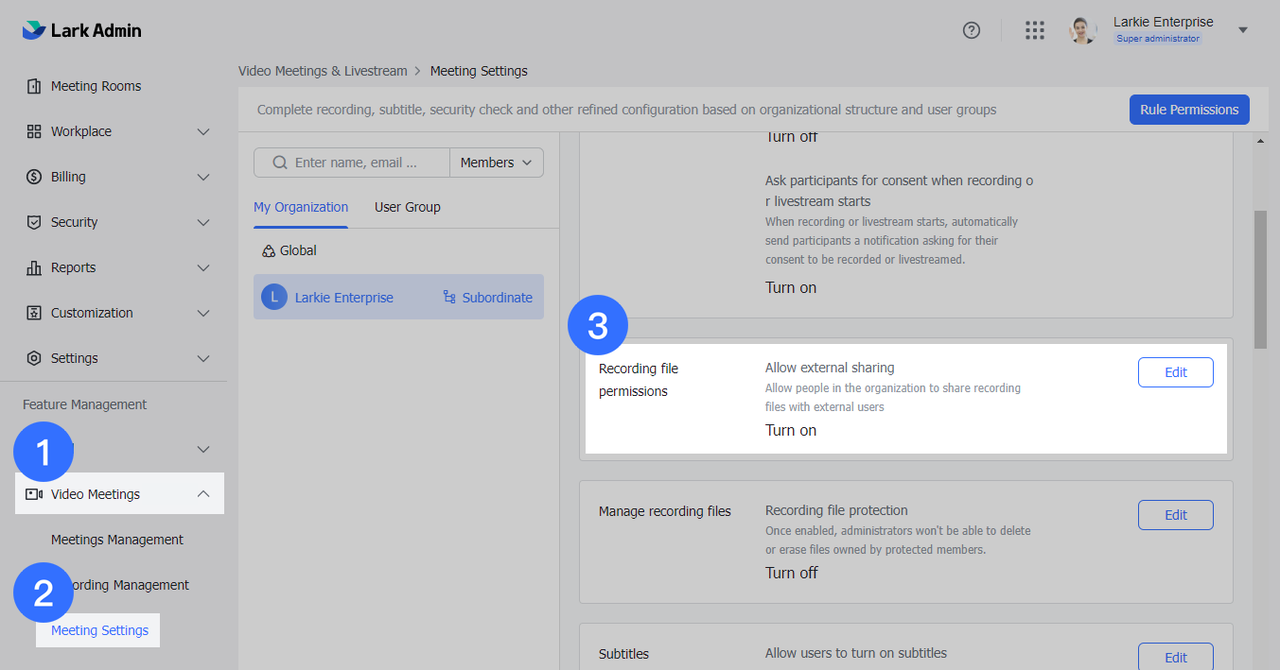Viewport: 1280px width, 670px height.
Task: Click the Rule Permissions button
Action: coord(1188,110)
